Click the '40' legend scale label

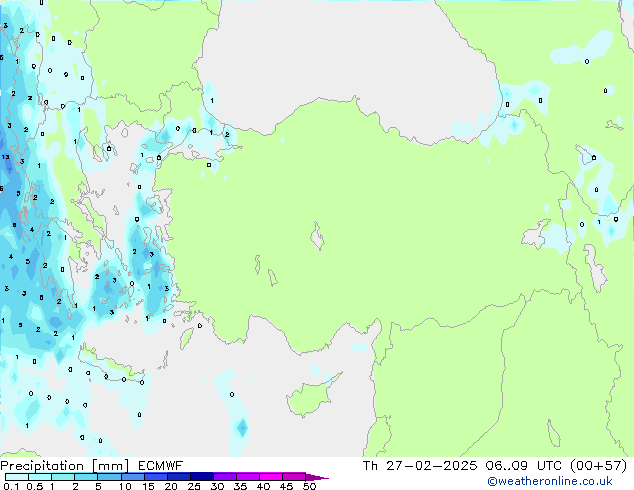click(x=263, y=486)
